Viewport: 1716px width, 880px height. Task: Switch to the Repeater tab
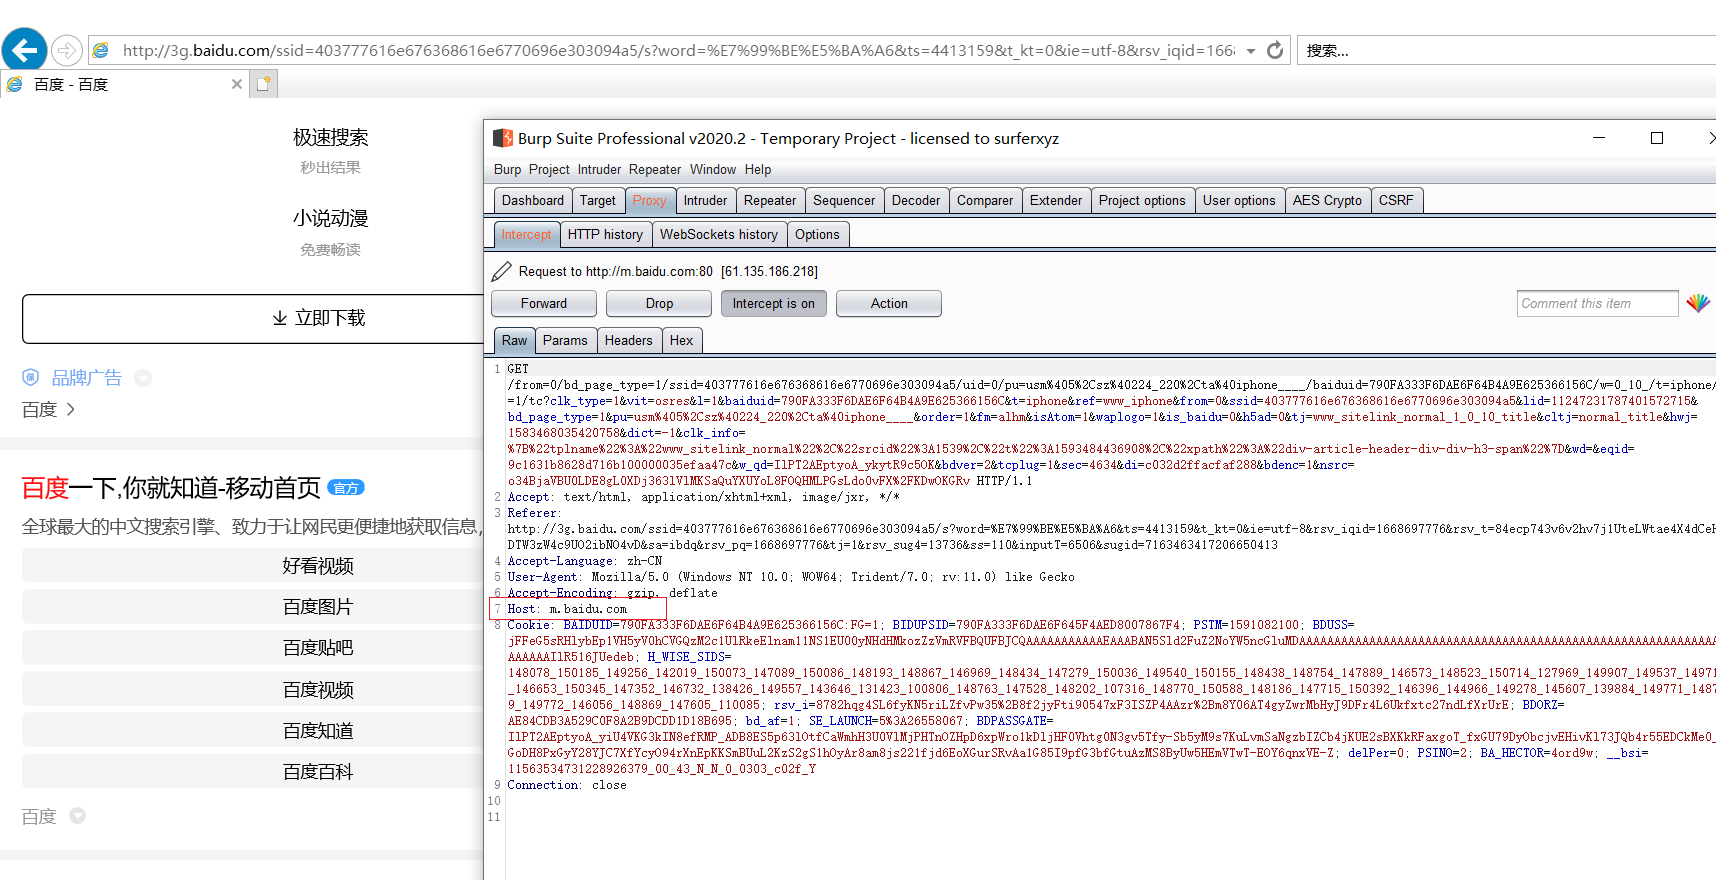770,201
